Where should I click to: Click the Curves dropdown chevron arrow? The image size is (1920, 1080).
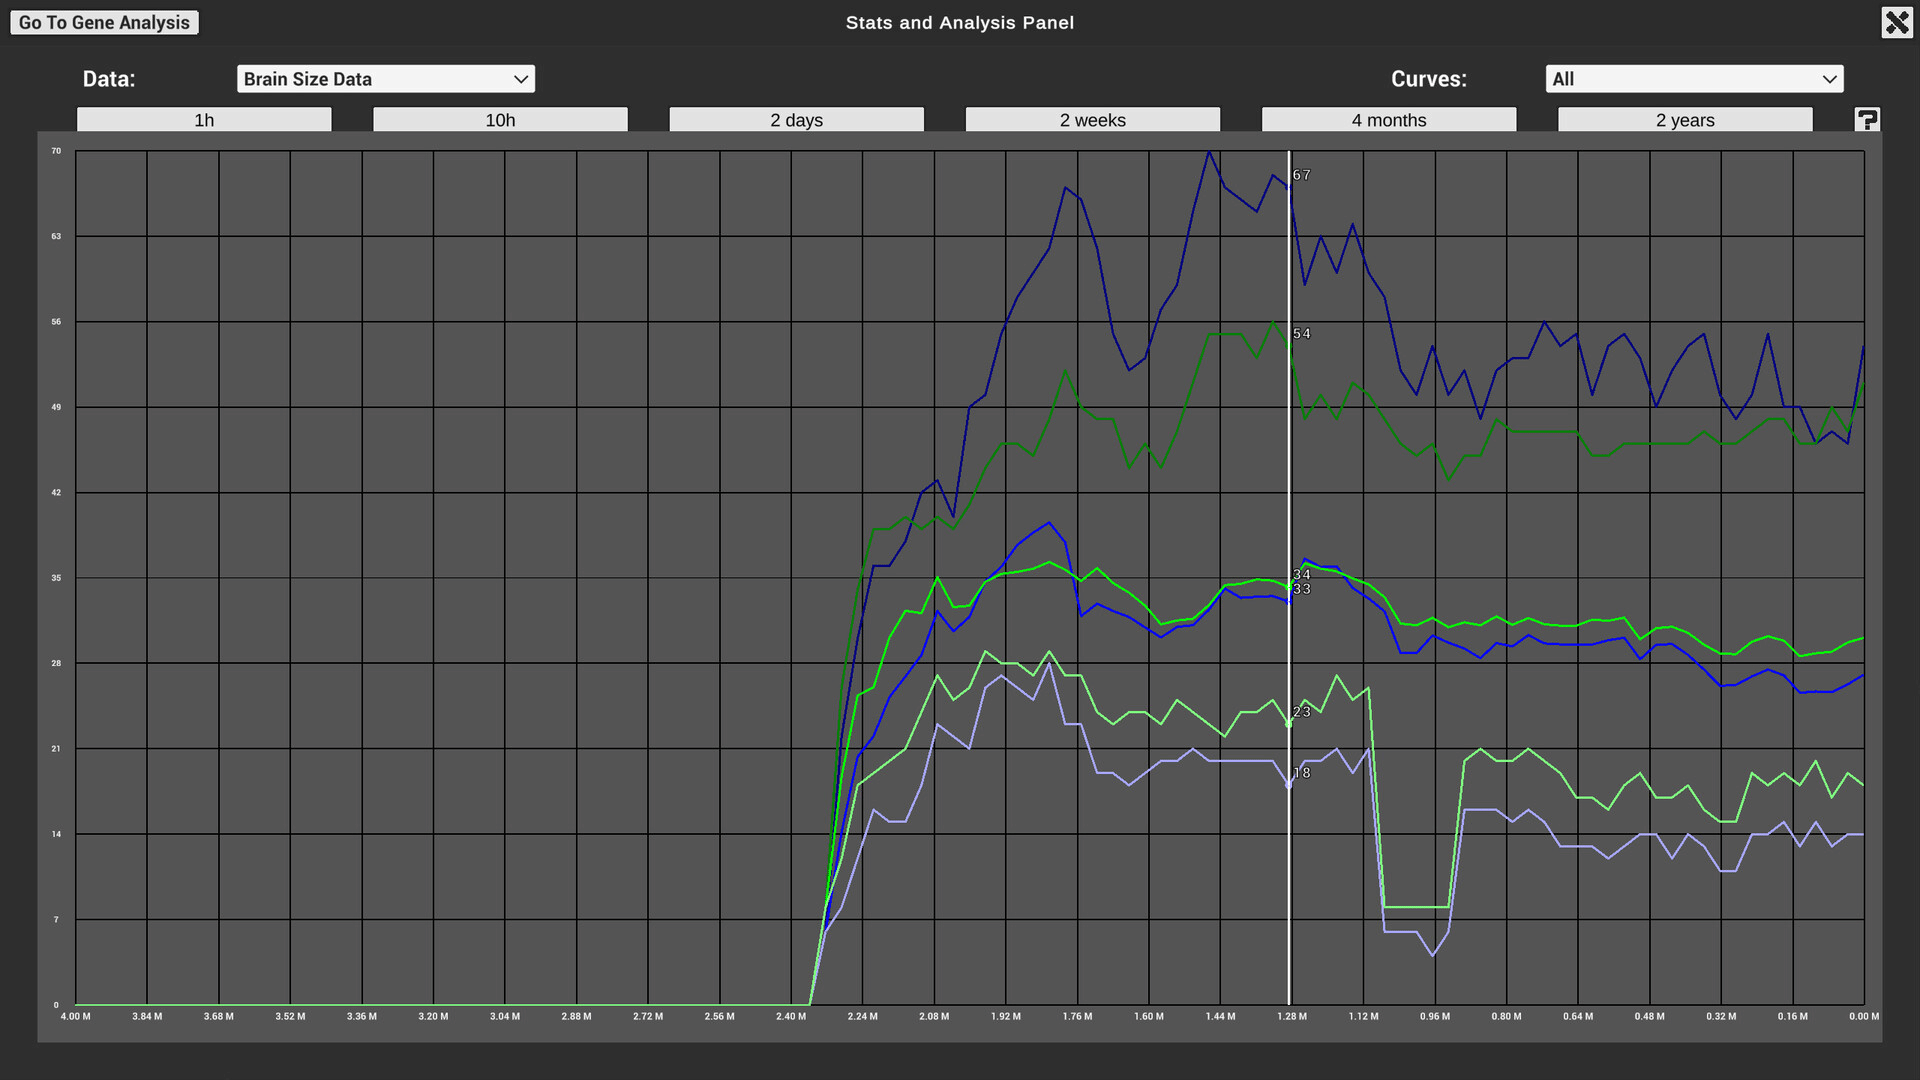[x=1829, y=79]
